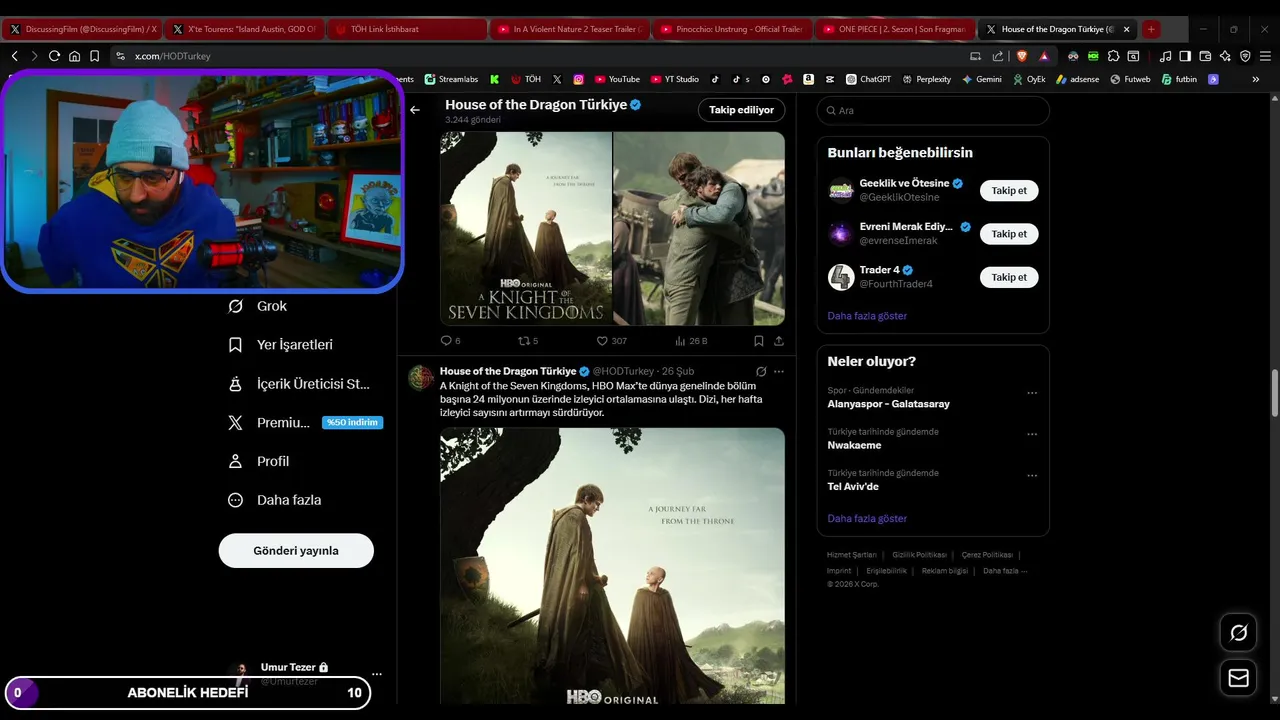
Task: Open Gizlilik Politikası footer link
Action: pyautogui.click(x=920, y=555)
